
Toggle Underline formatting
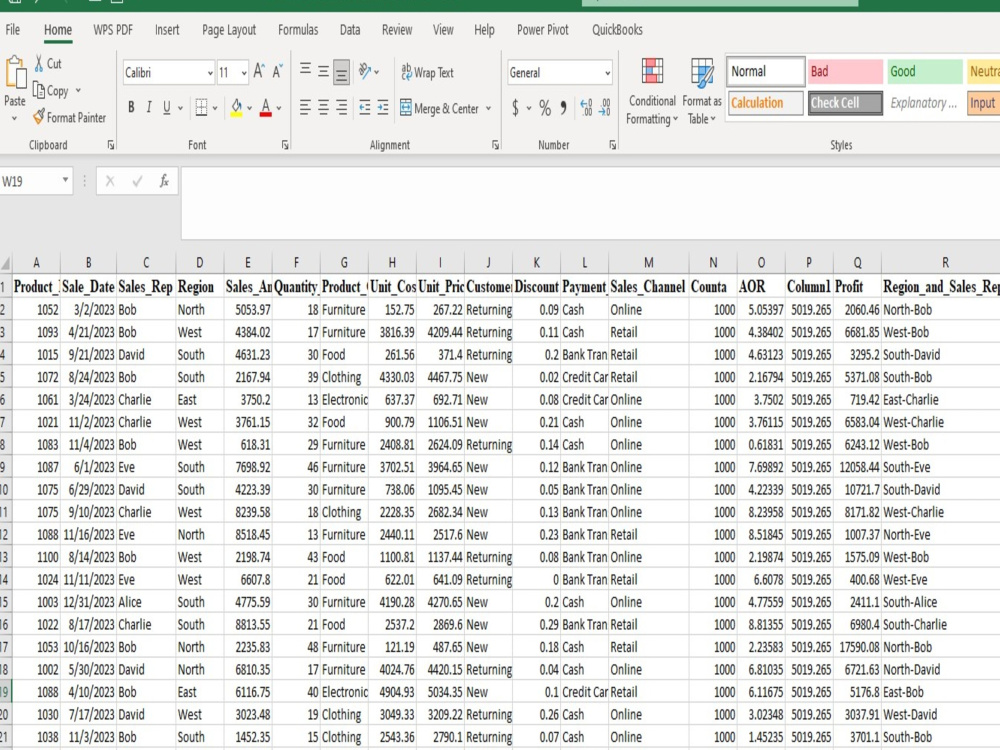pyautogui.click(x=166, y=107)
